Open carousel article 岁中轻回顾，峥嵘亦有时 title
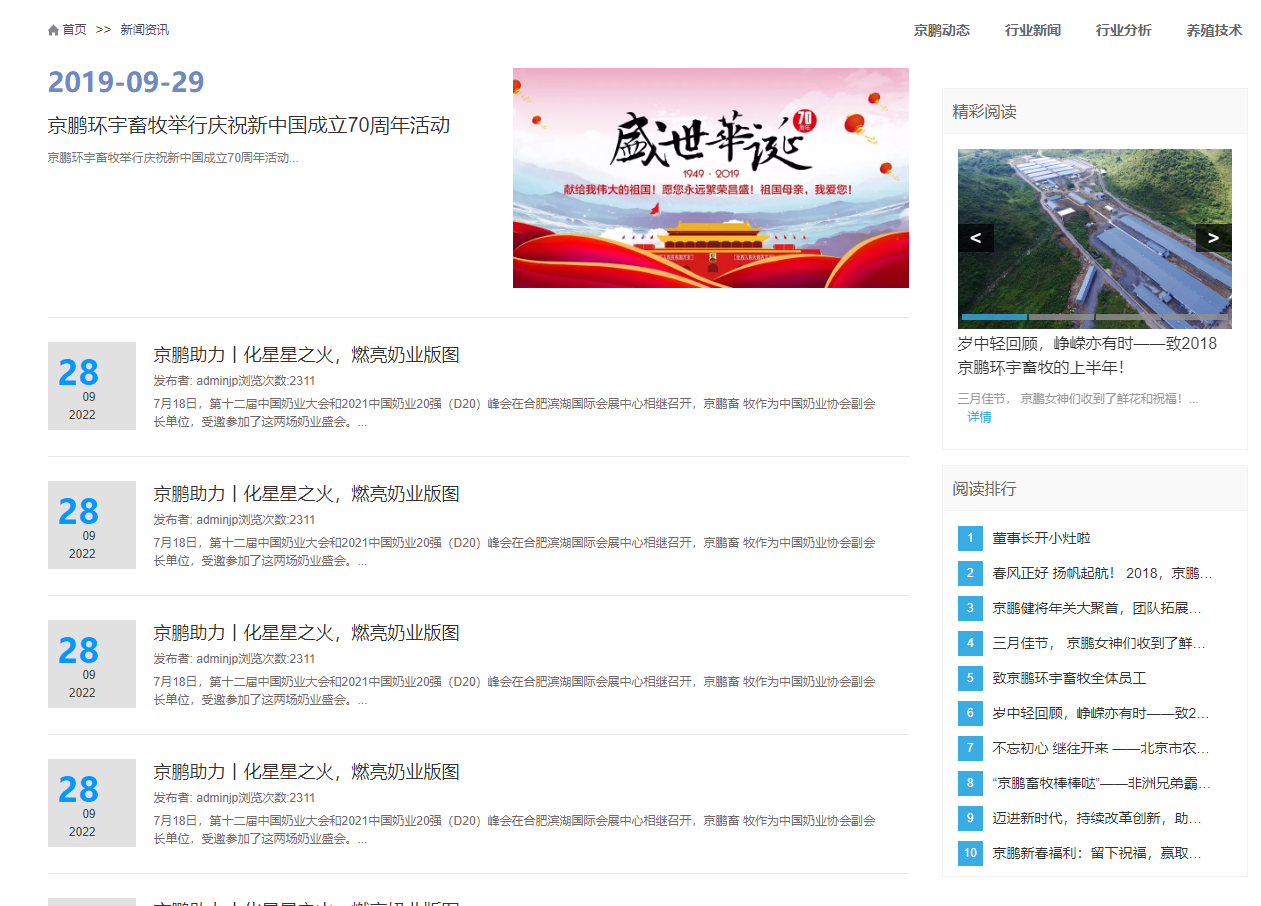This screenshot has height=906, width=1261. (x=1088, y=355)
